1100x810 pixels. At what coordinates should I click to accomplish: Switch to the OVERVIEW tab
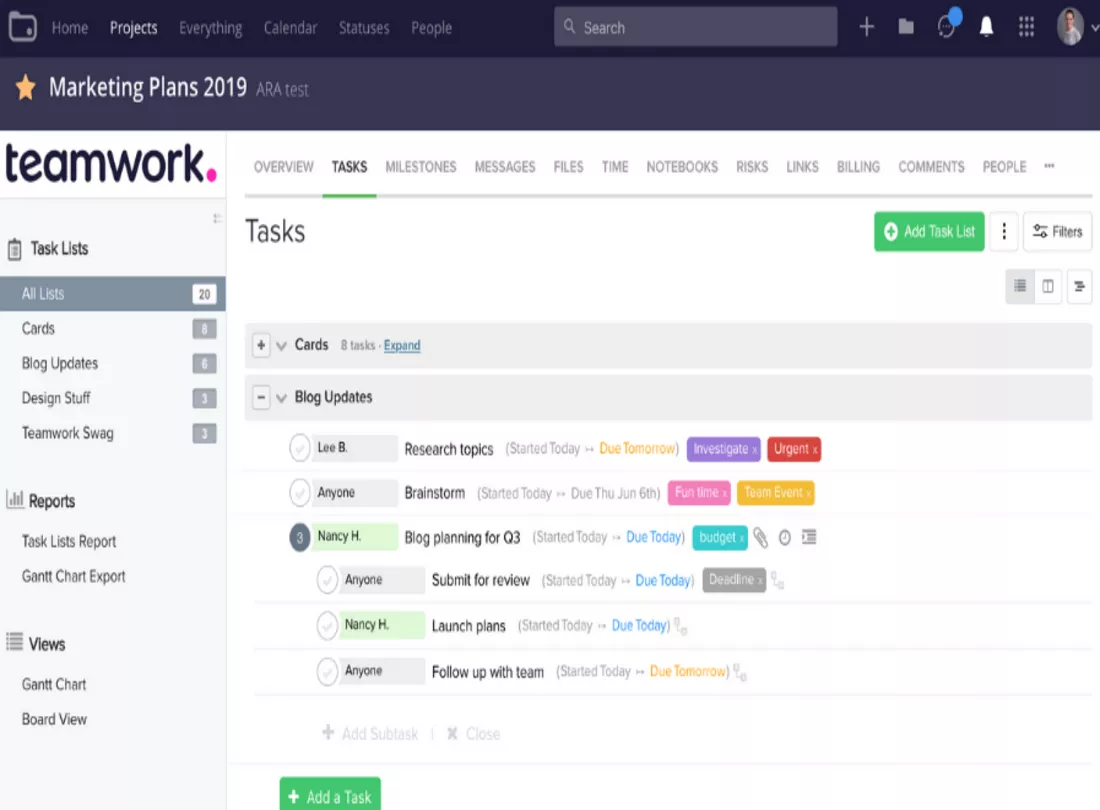283,167
